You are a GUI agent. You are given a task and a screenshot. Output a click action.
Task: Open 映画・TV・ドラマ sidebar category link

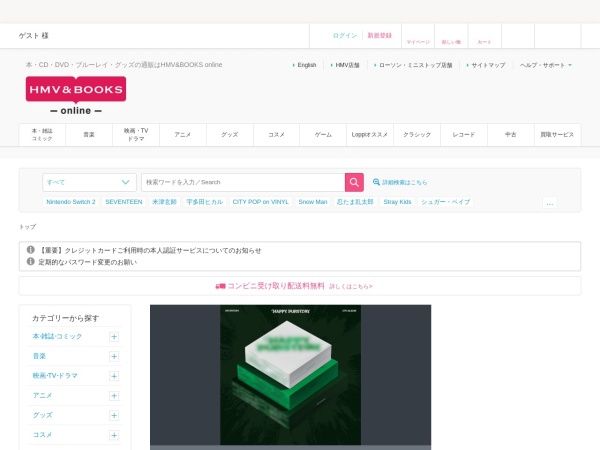click(55, 376)
